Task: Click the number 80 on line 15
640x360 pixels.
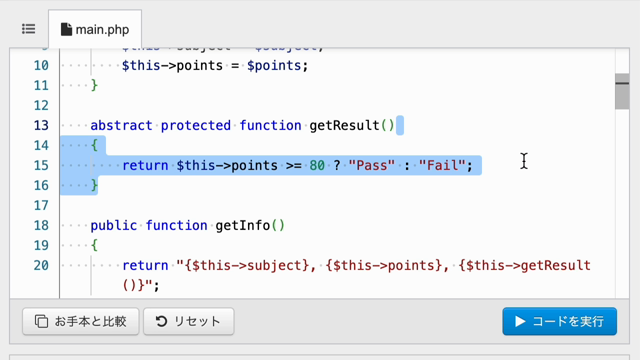Action: point(317,165)
